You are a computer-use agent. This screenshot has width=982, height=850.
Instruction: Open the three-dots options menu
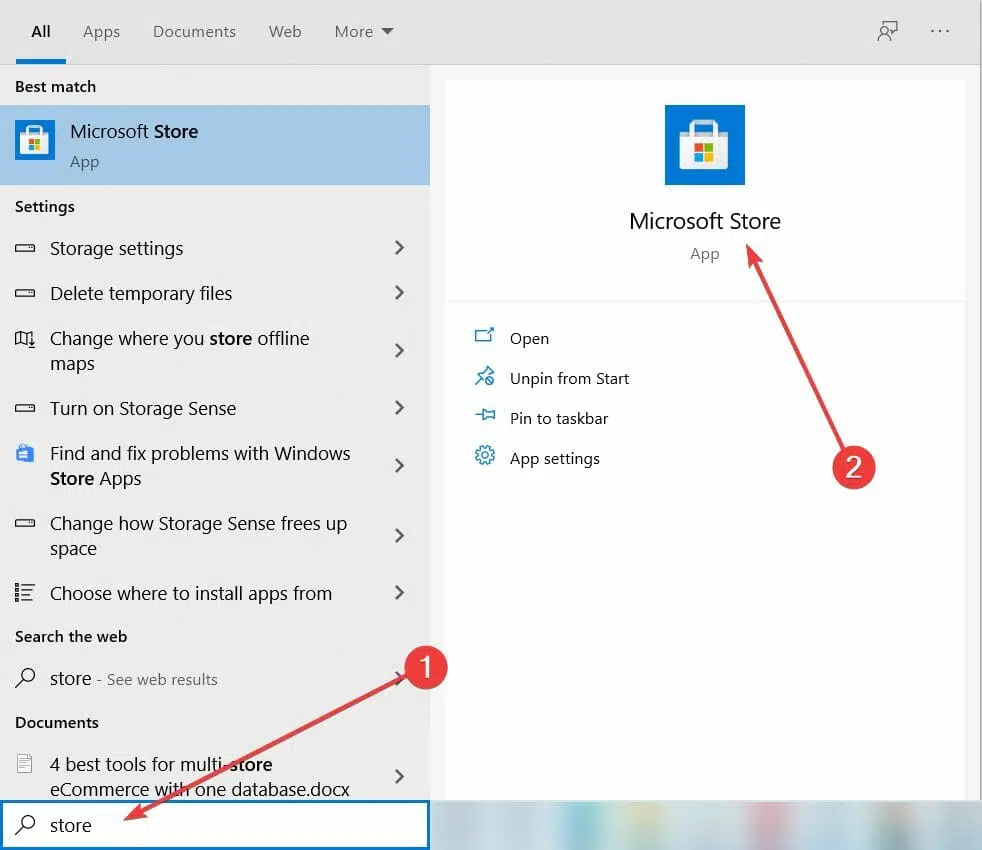tap(939, 31)
